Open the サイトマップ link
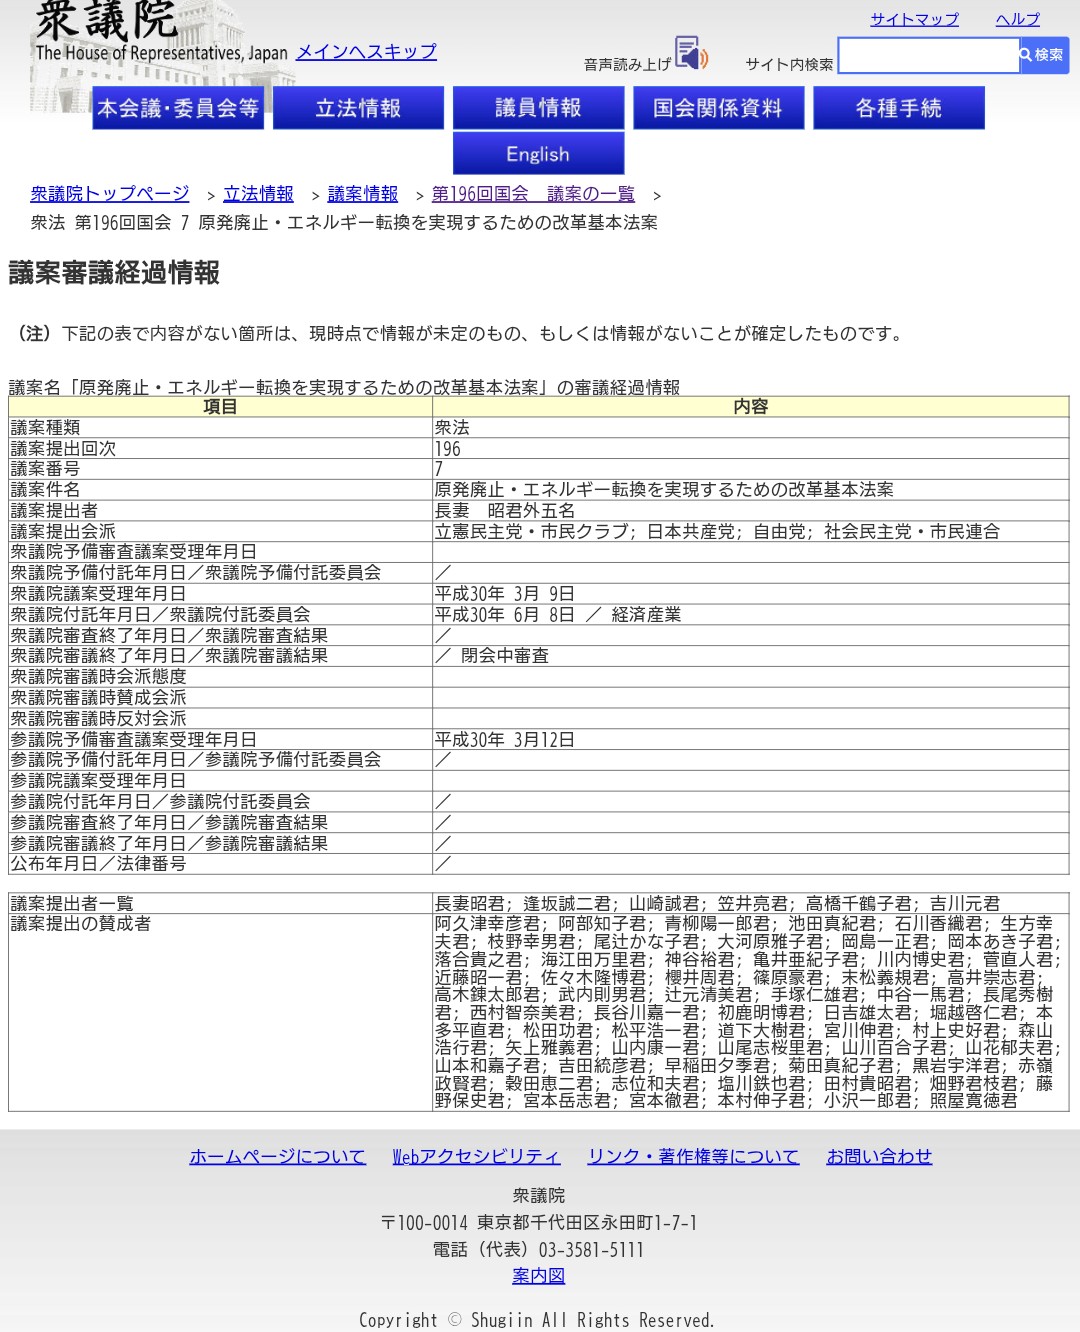This screenshot has width=1080, height=1332. coord(914,19)
